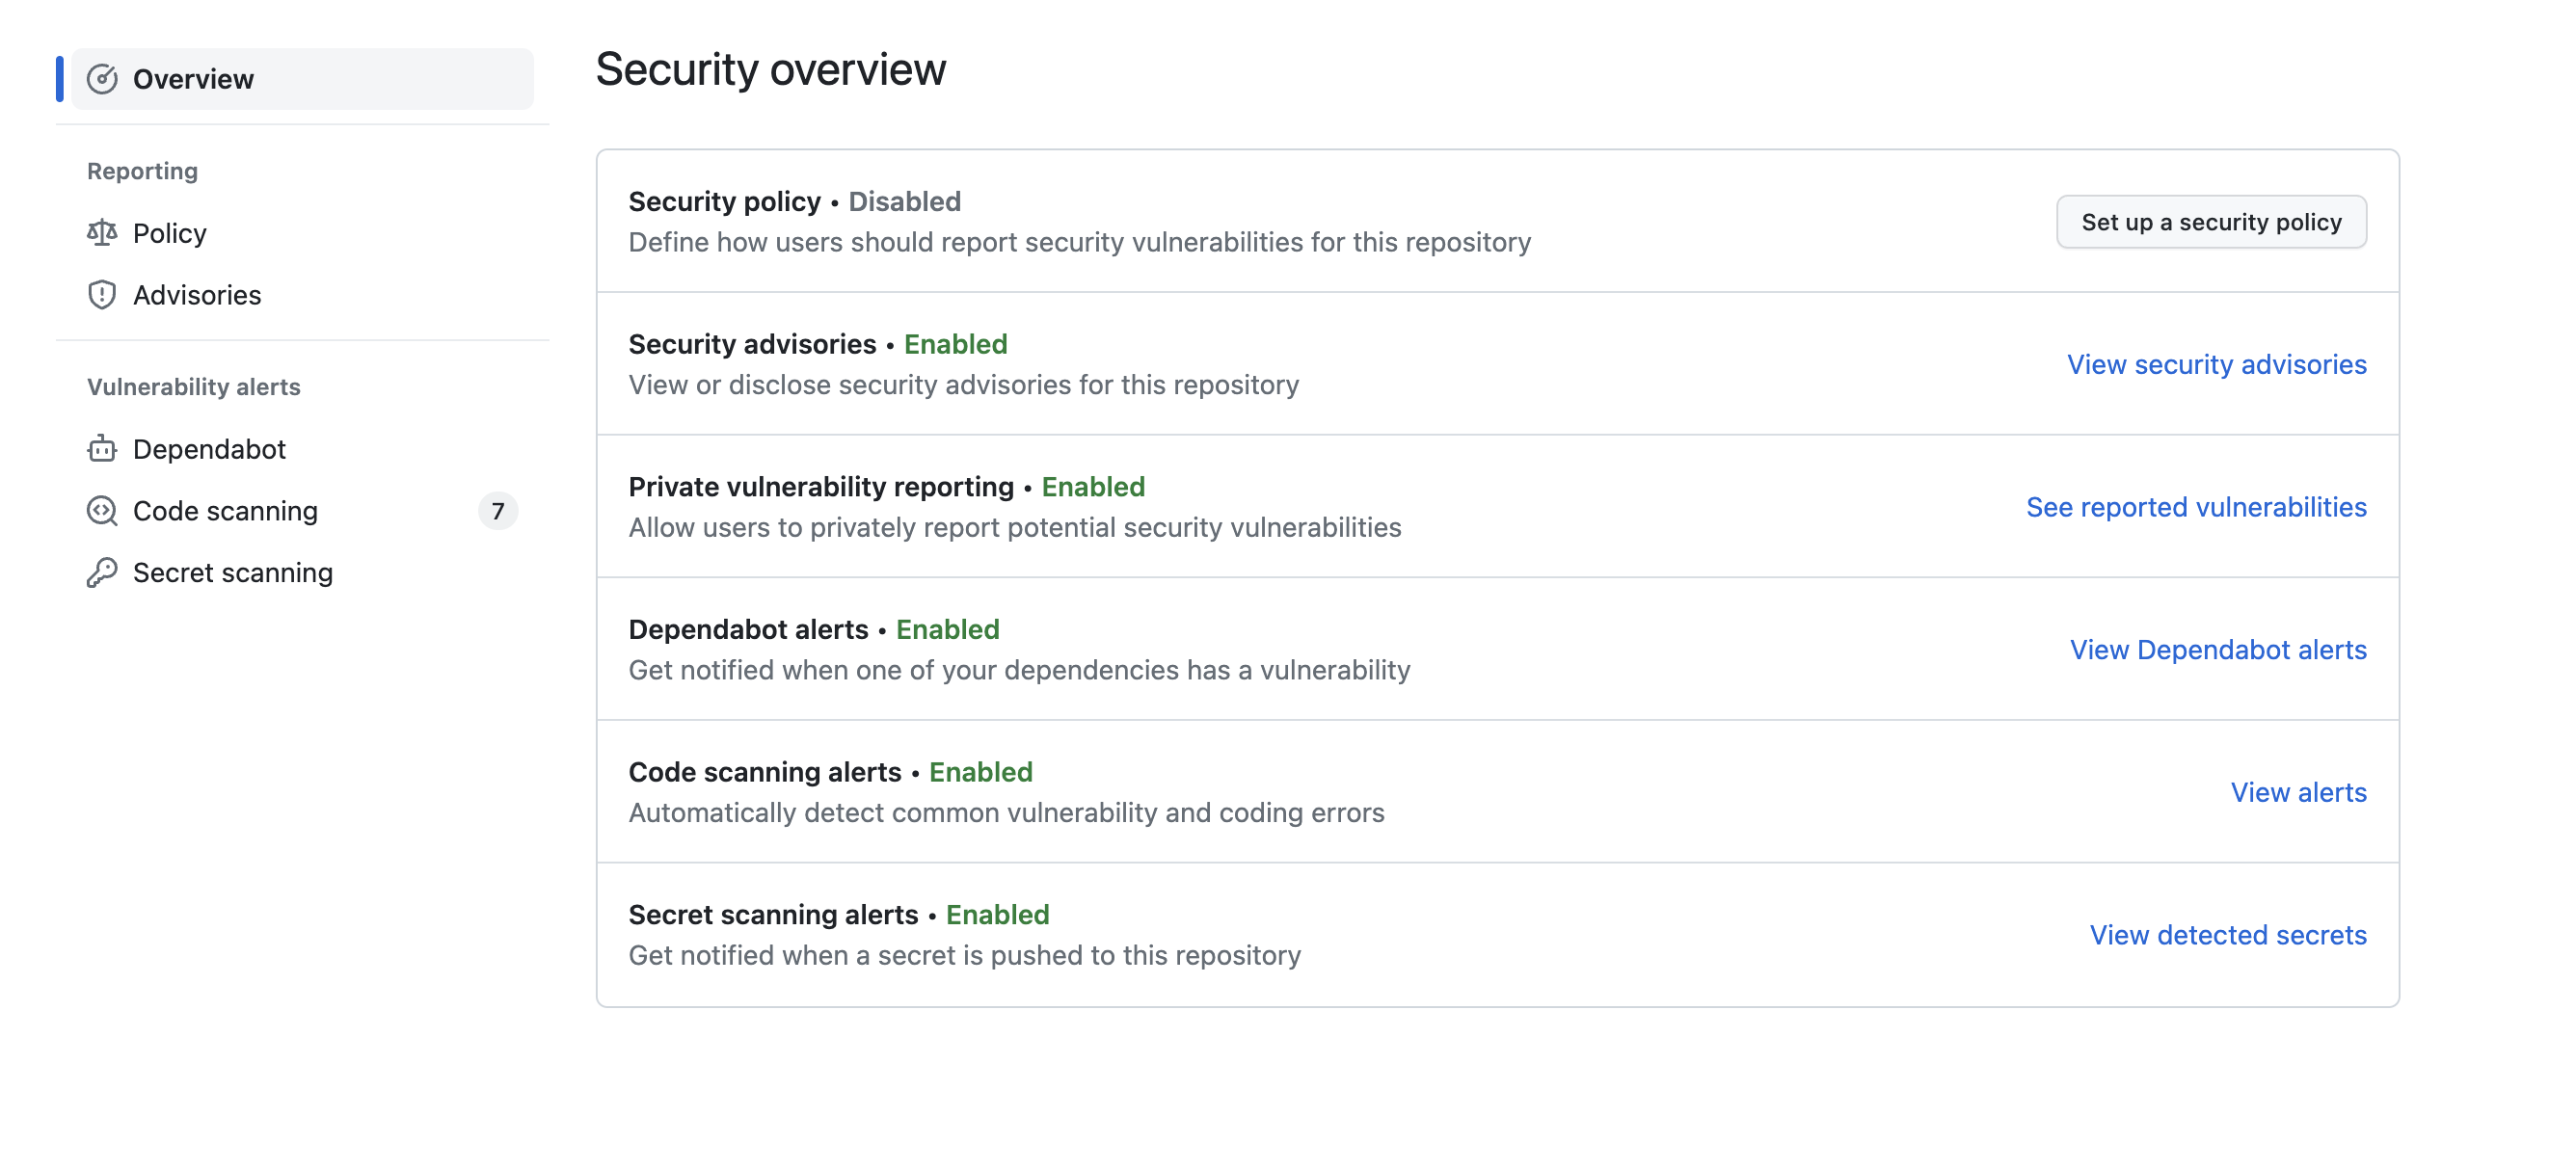2576x1170 pixels.
Task: Open View security advisories
Action: (2217, 364)
